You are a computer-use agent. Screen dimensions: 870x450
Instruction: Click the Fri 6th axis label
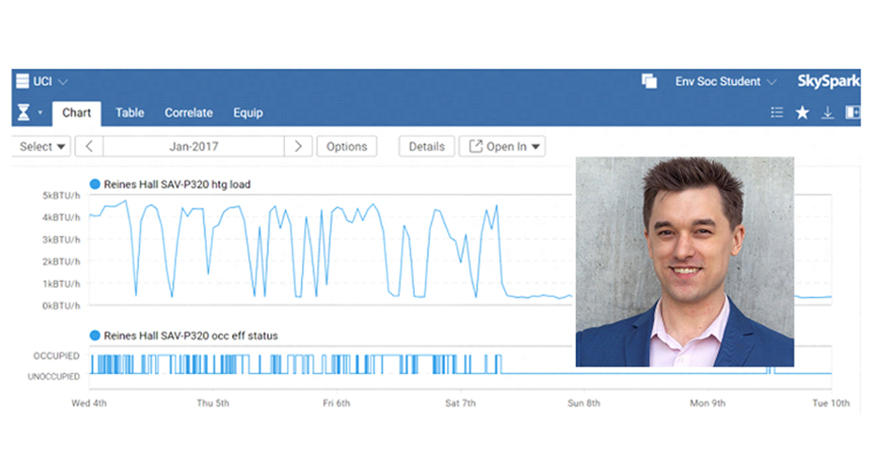336,403
